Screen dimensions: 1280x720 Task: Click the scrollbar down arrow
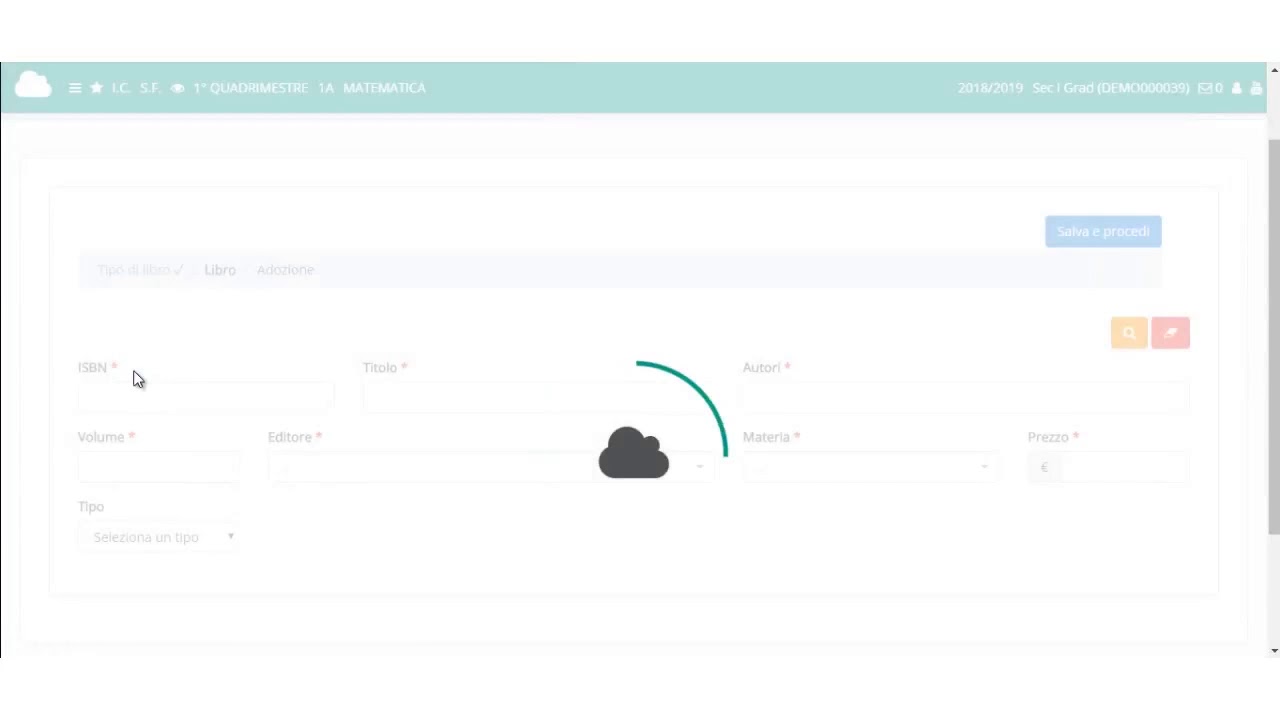pyautogui.click(x=1273, y=650)
